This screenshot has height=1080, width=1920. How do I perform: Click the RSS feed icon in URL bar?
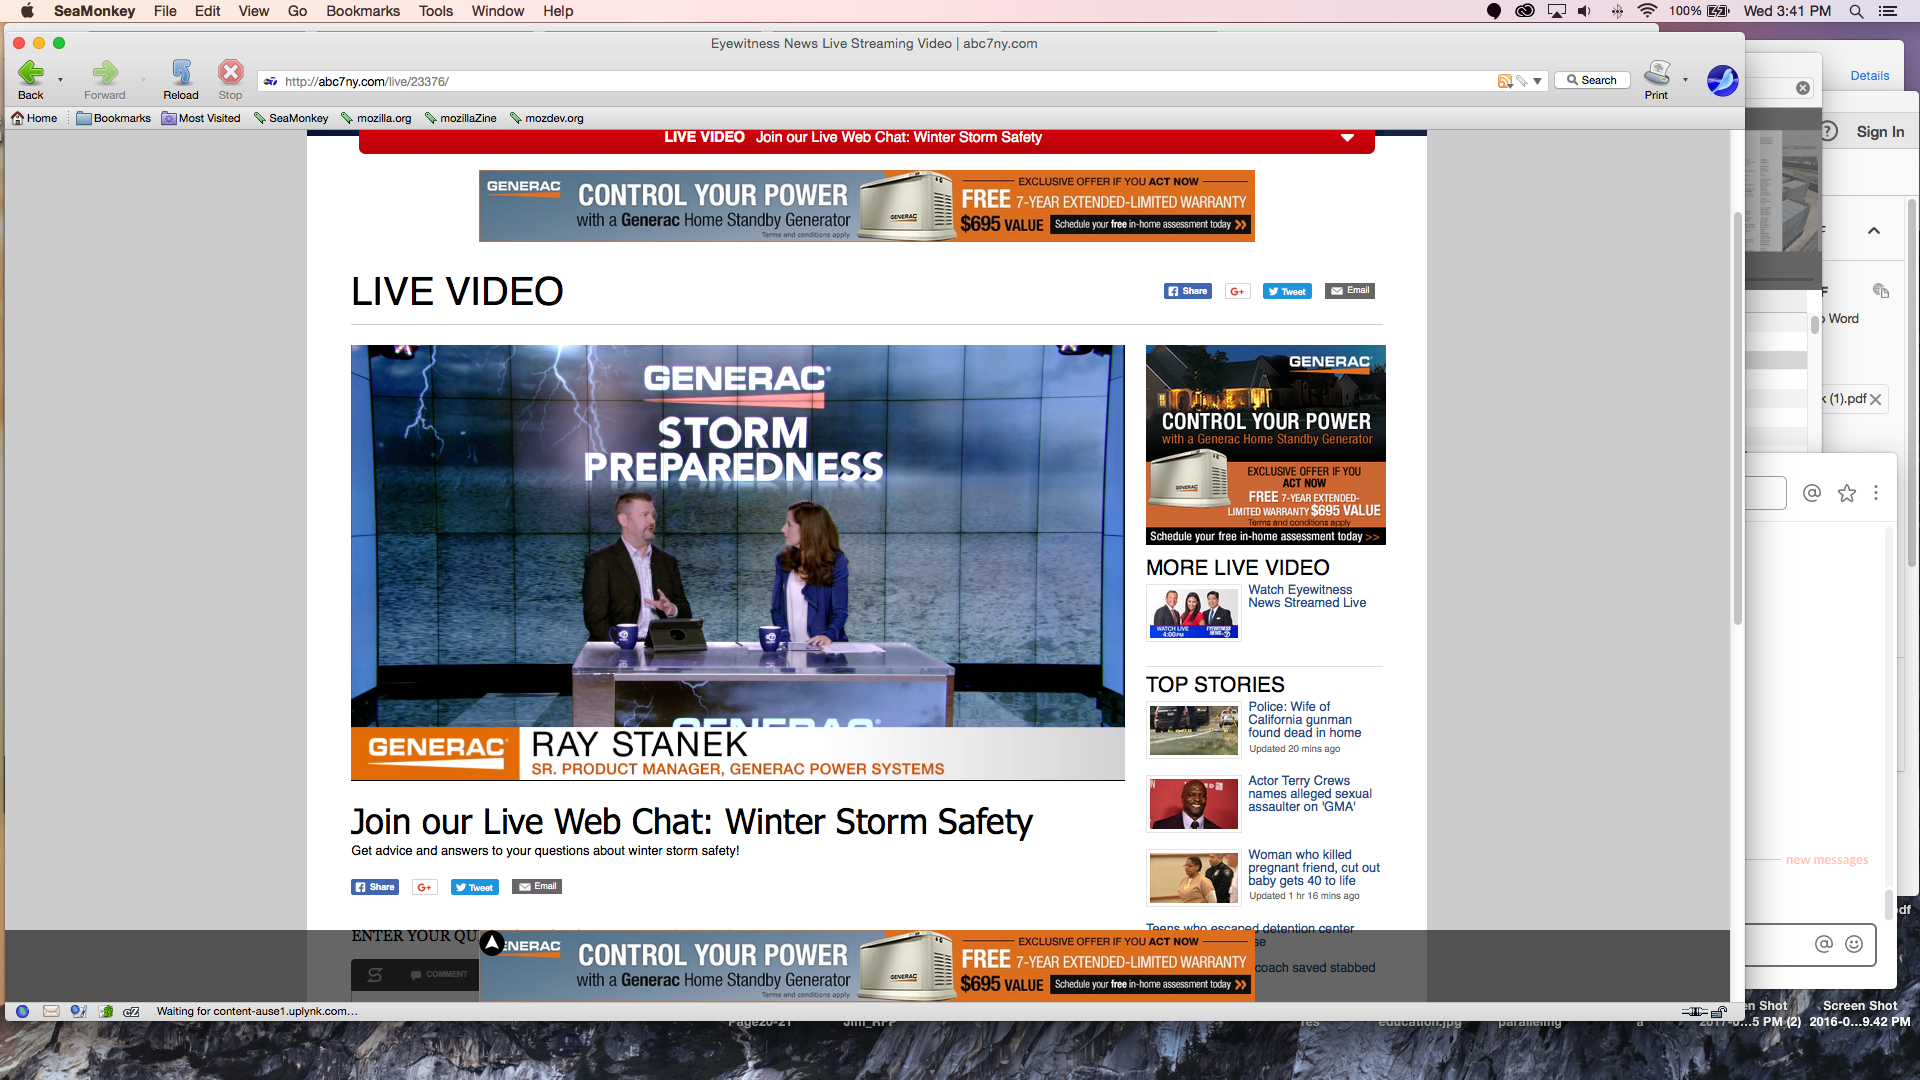pos(1504,81)
